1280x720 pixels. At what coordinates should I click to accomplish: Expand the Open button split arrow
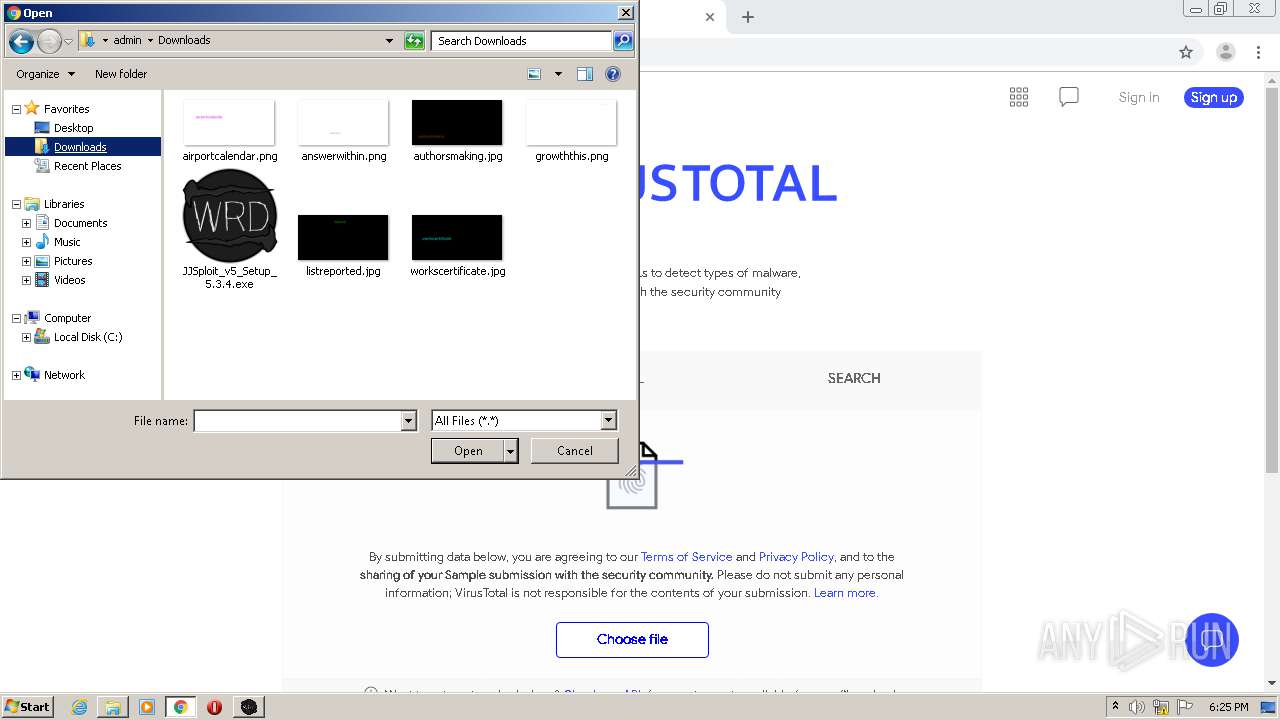510,451
